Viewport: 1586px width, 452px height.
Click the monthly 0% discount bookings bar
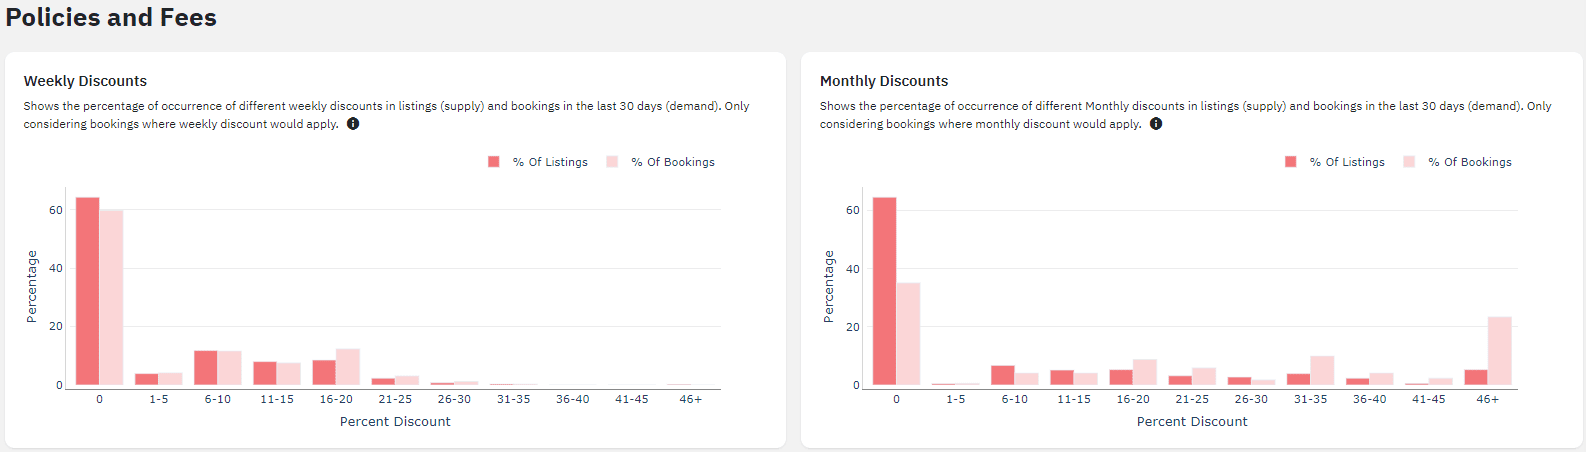point(908,334)
